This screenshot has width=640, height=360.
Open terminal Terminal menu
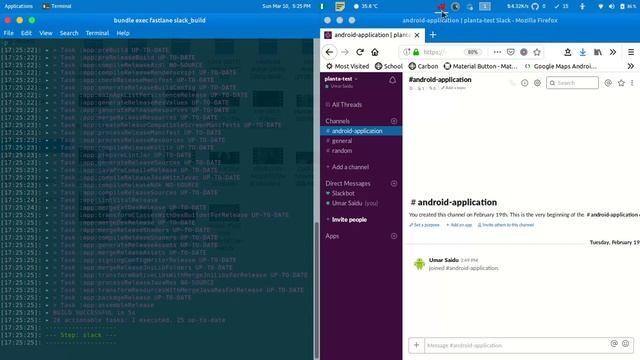(x=97, y=33)
